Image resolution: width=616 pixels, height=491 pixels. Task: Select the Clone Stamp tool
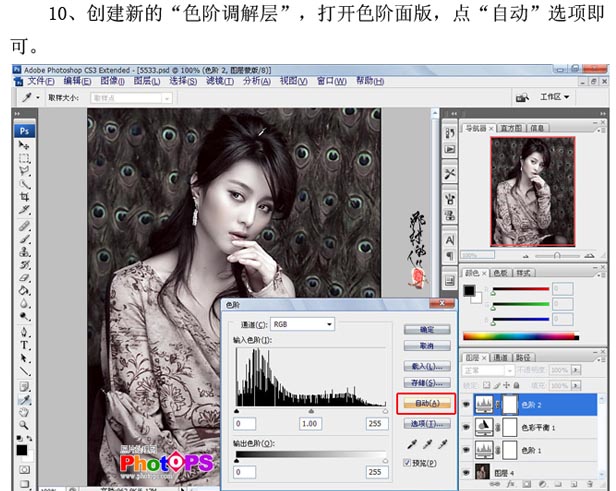pos(24,252)
